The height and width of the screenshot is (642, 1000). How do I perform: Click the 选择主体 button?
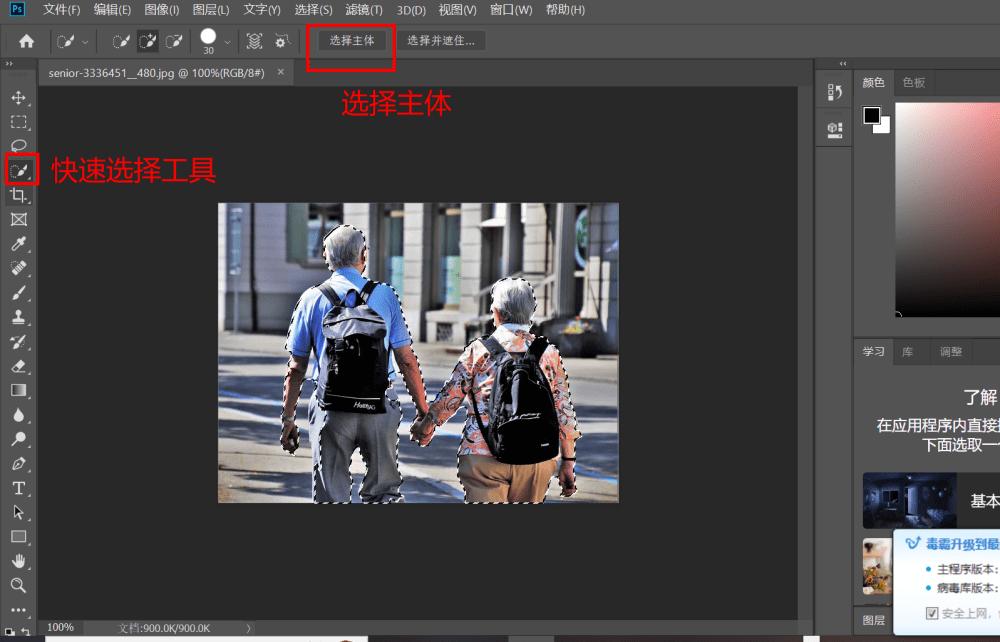(350, 40)
